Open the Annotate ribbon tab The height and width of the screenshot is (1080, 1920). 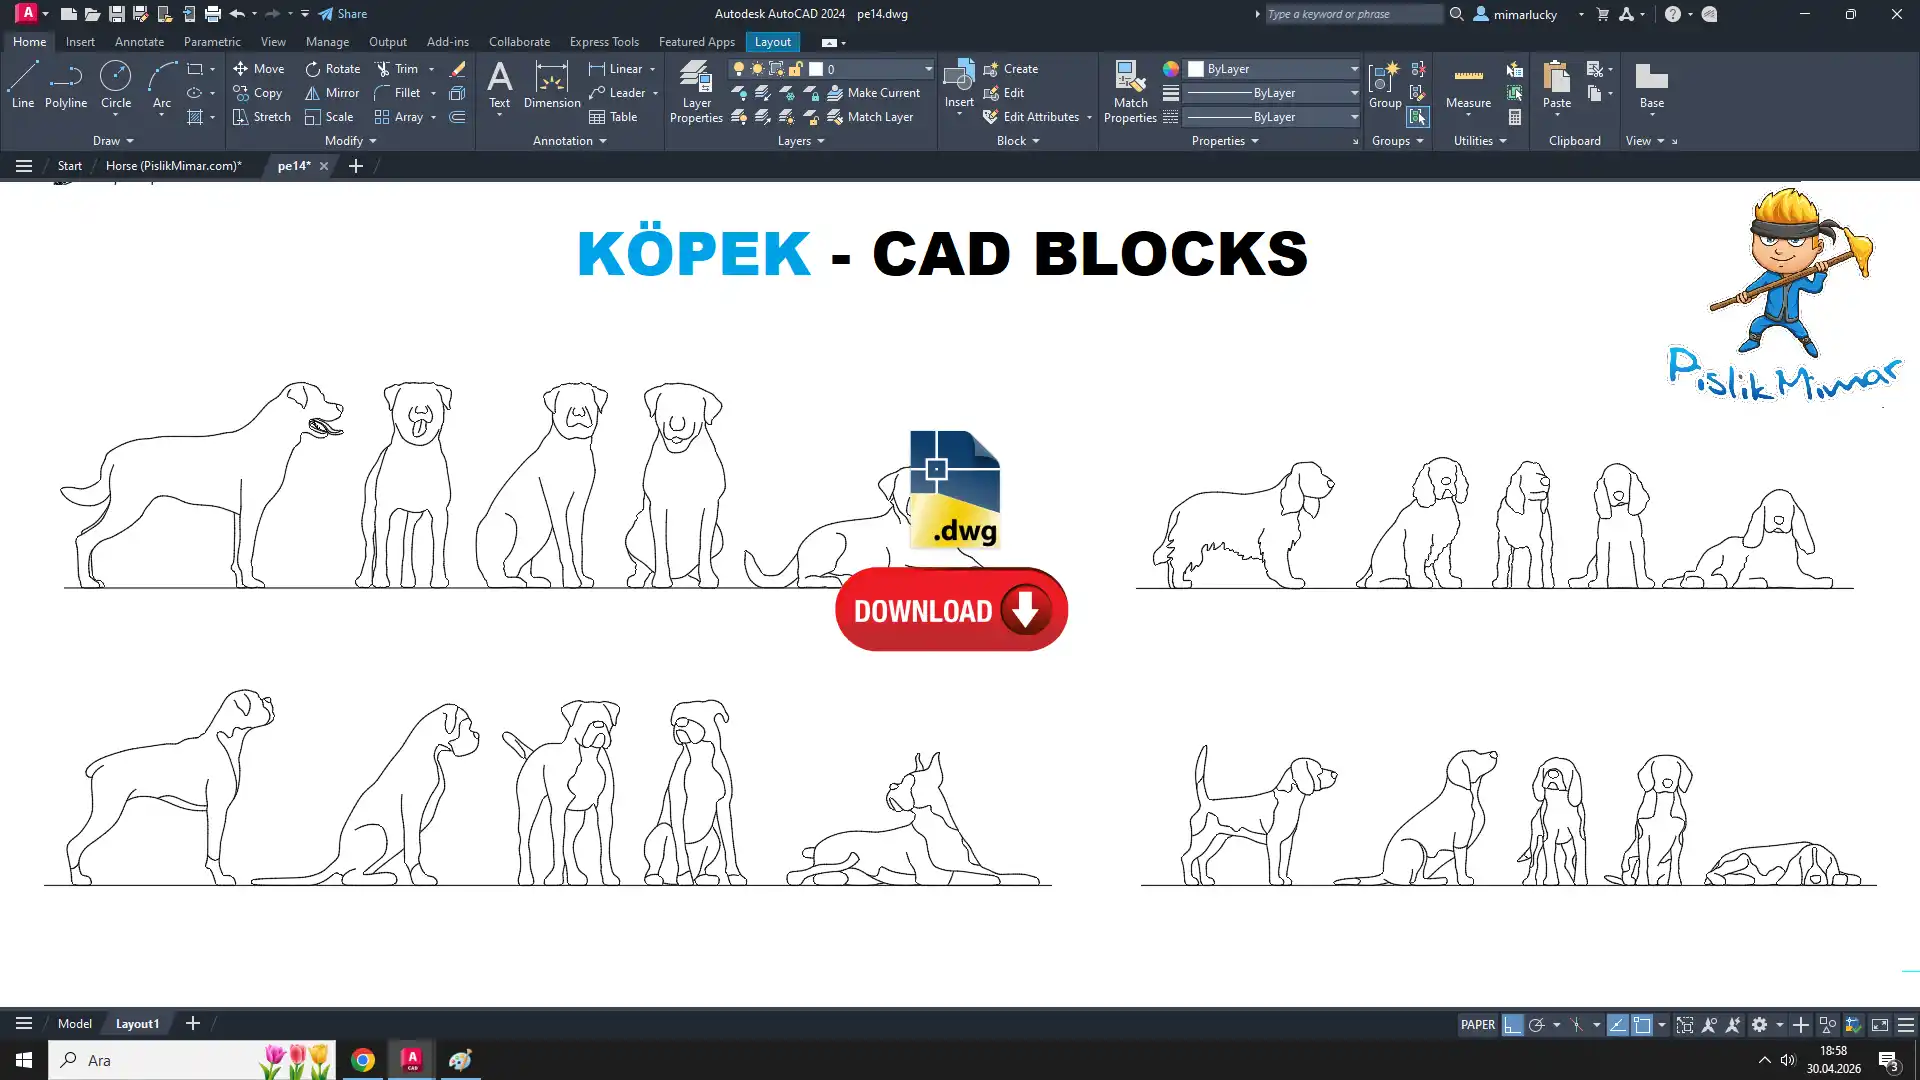(139, 42)
